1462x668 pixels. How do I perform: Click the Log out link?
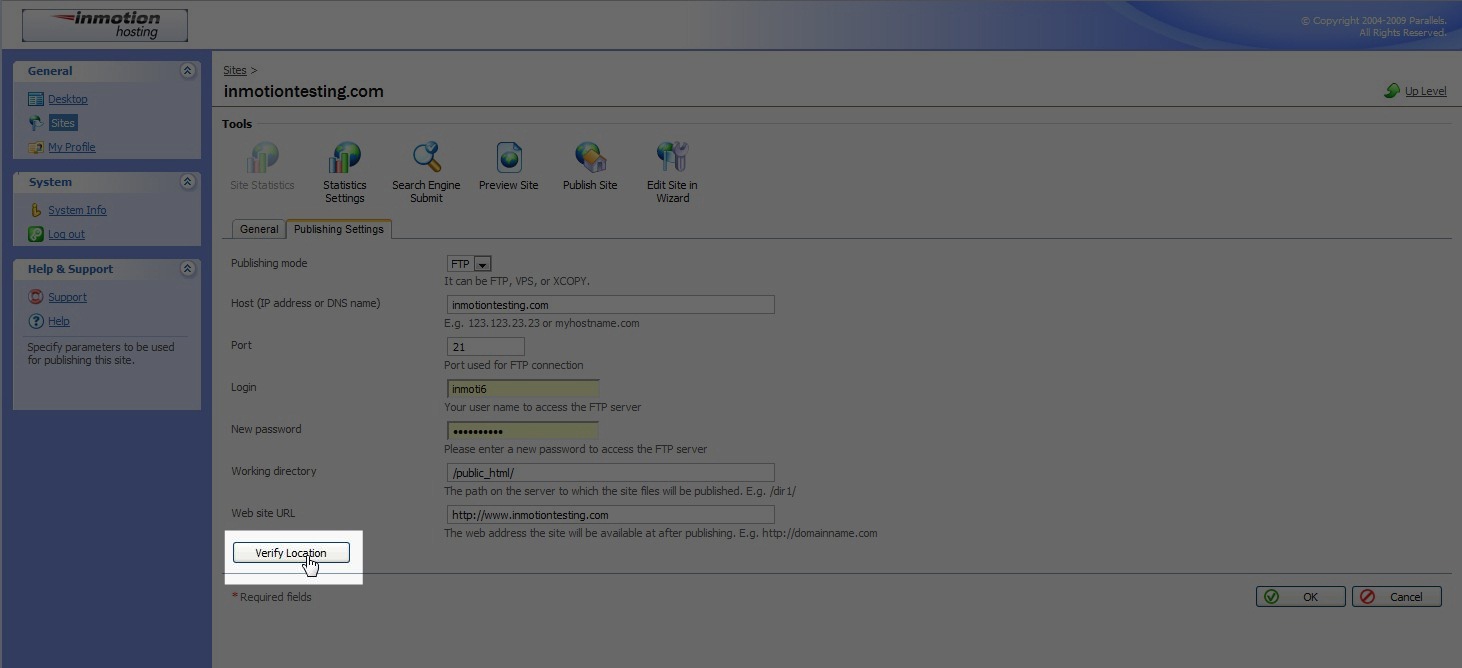pos(66,234)
